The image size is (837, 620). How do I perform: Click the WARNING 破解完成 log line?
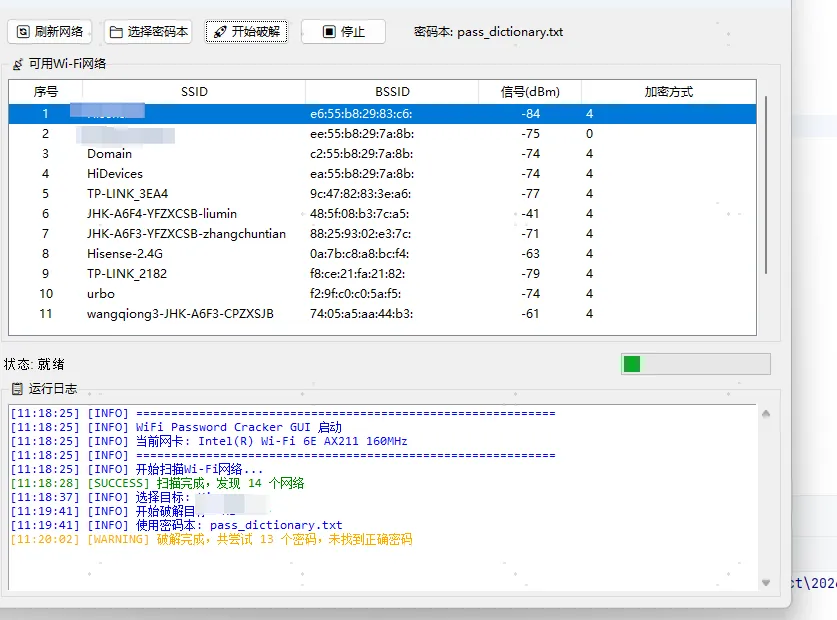[211, 539]
